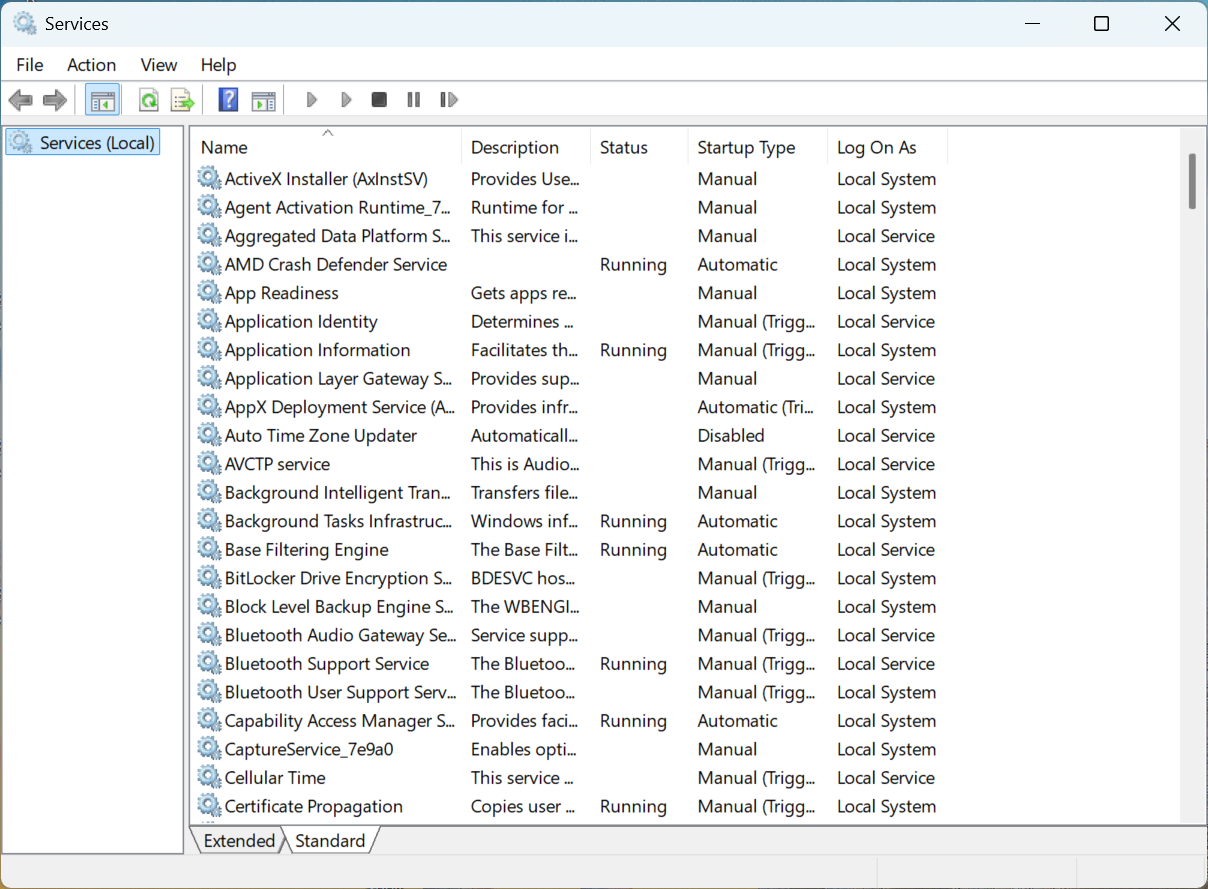This screenshot has width=1208, height=889.
Task: Sort by the Description column header
Action: (526, 147)
